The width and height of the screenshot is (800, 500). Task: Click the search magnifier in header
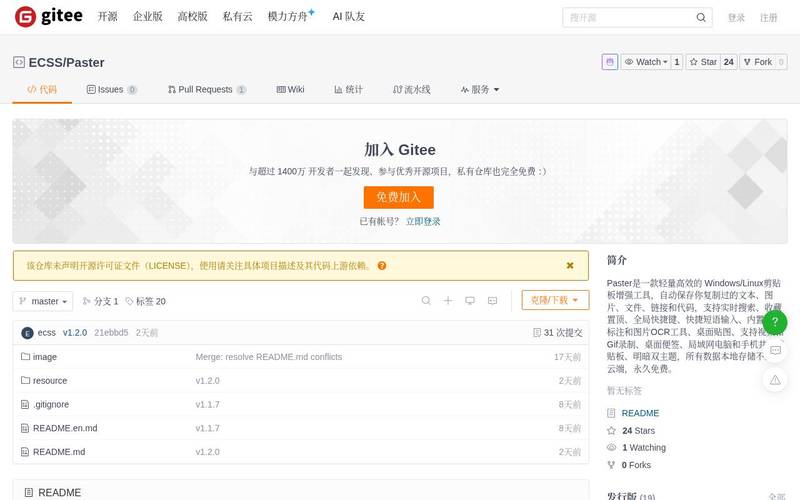[701, 17]
